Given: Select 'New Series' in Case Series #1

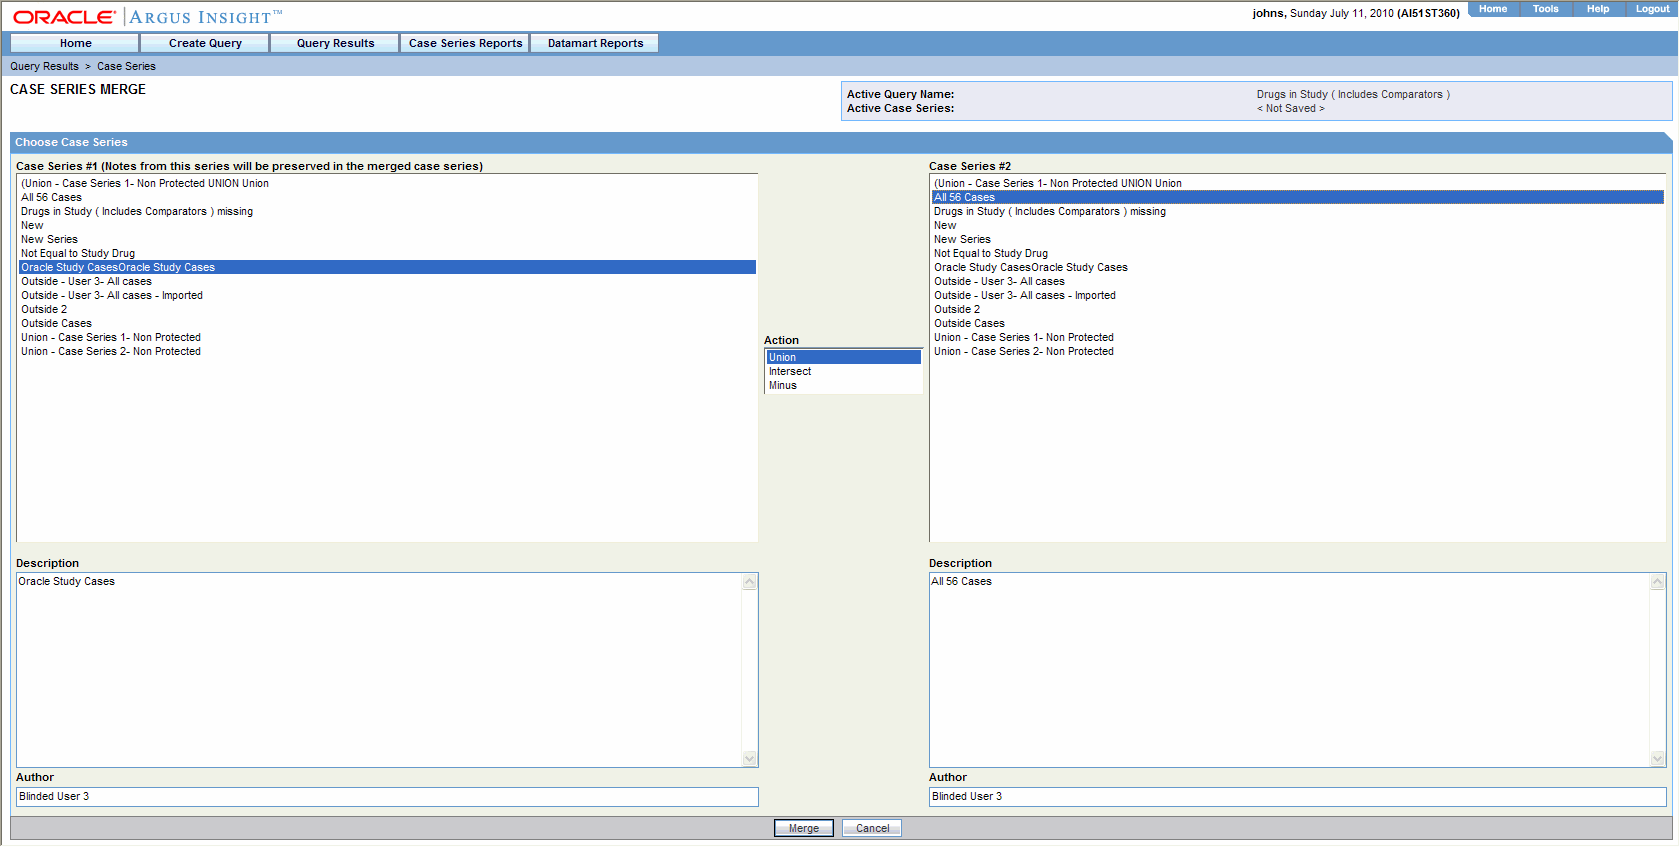Looking at the screenshot, I should pyautogui.click(x=387, y=239).
